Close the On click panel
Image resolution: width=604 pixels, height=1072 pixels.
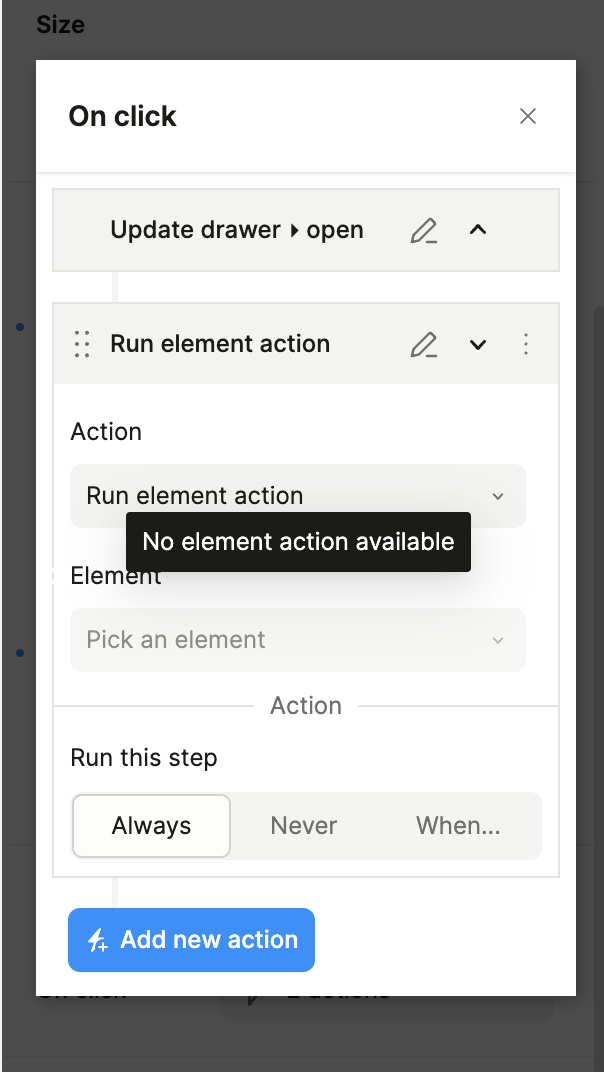[528, 116]
